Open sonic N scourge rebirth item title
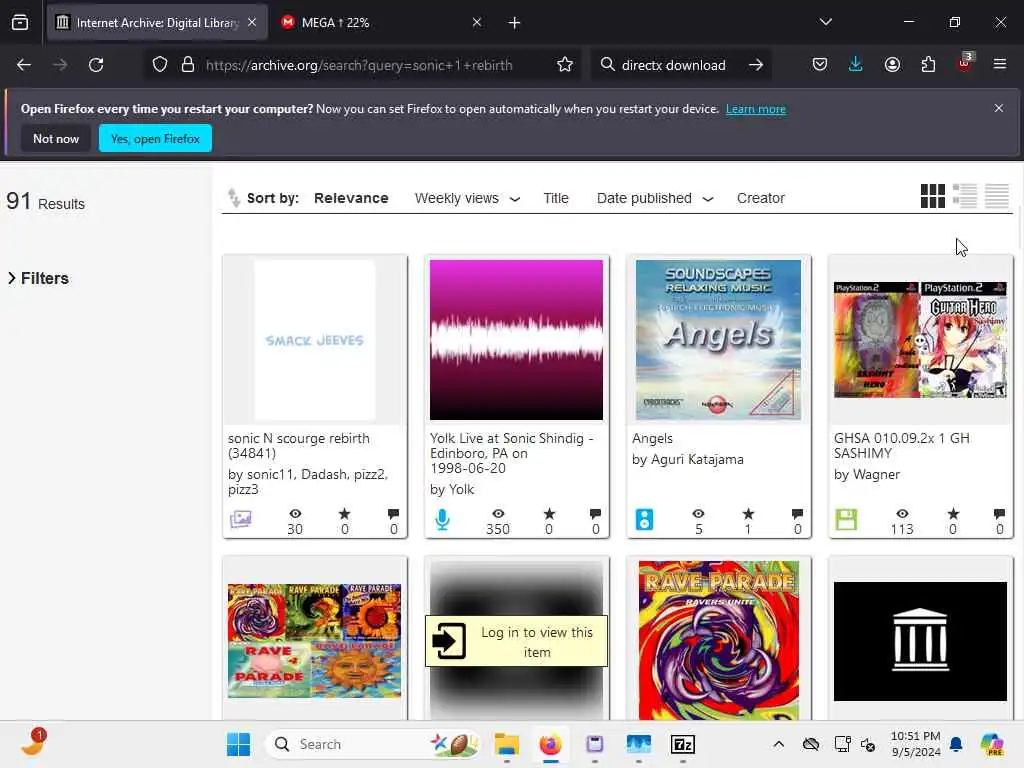The image size is (1024, 768). click(298, 445)
